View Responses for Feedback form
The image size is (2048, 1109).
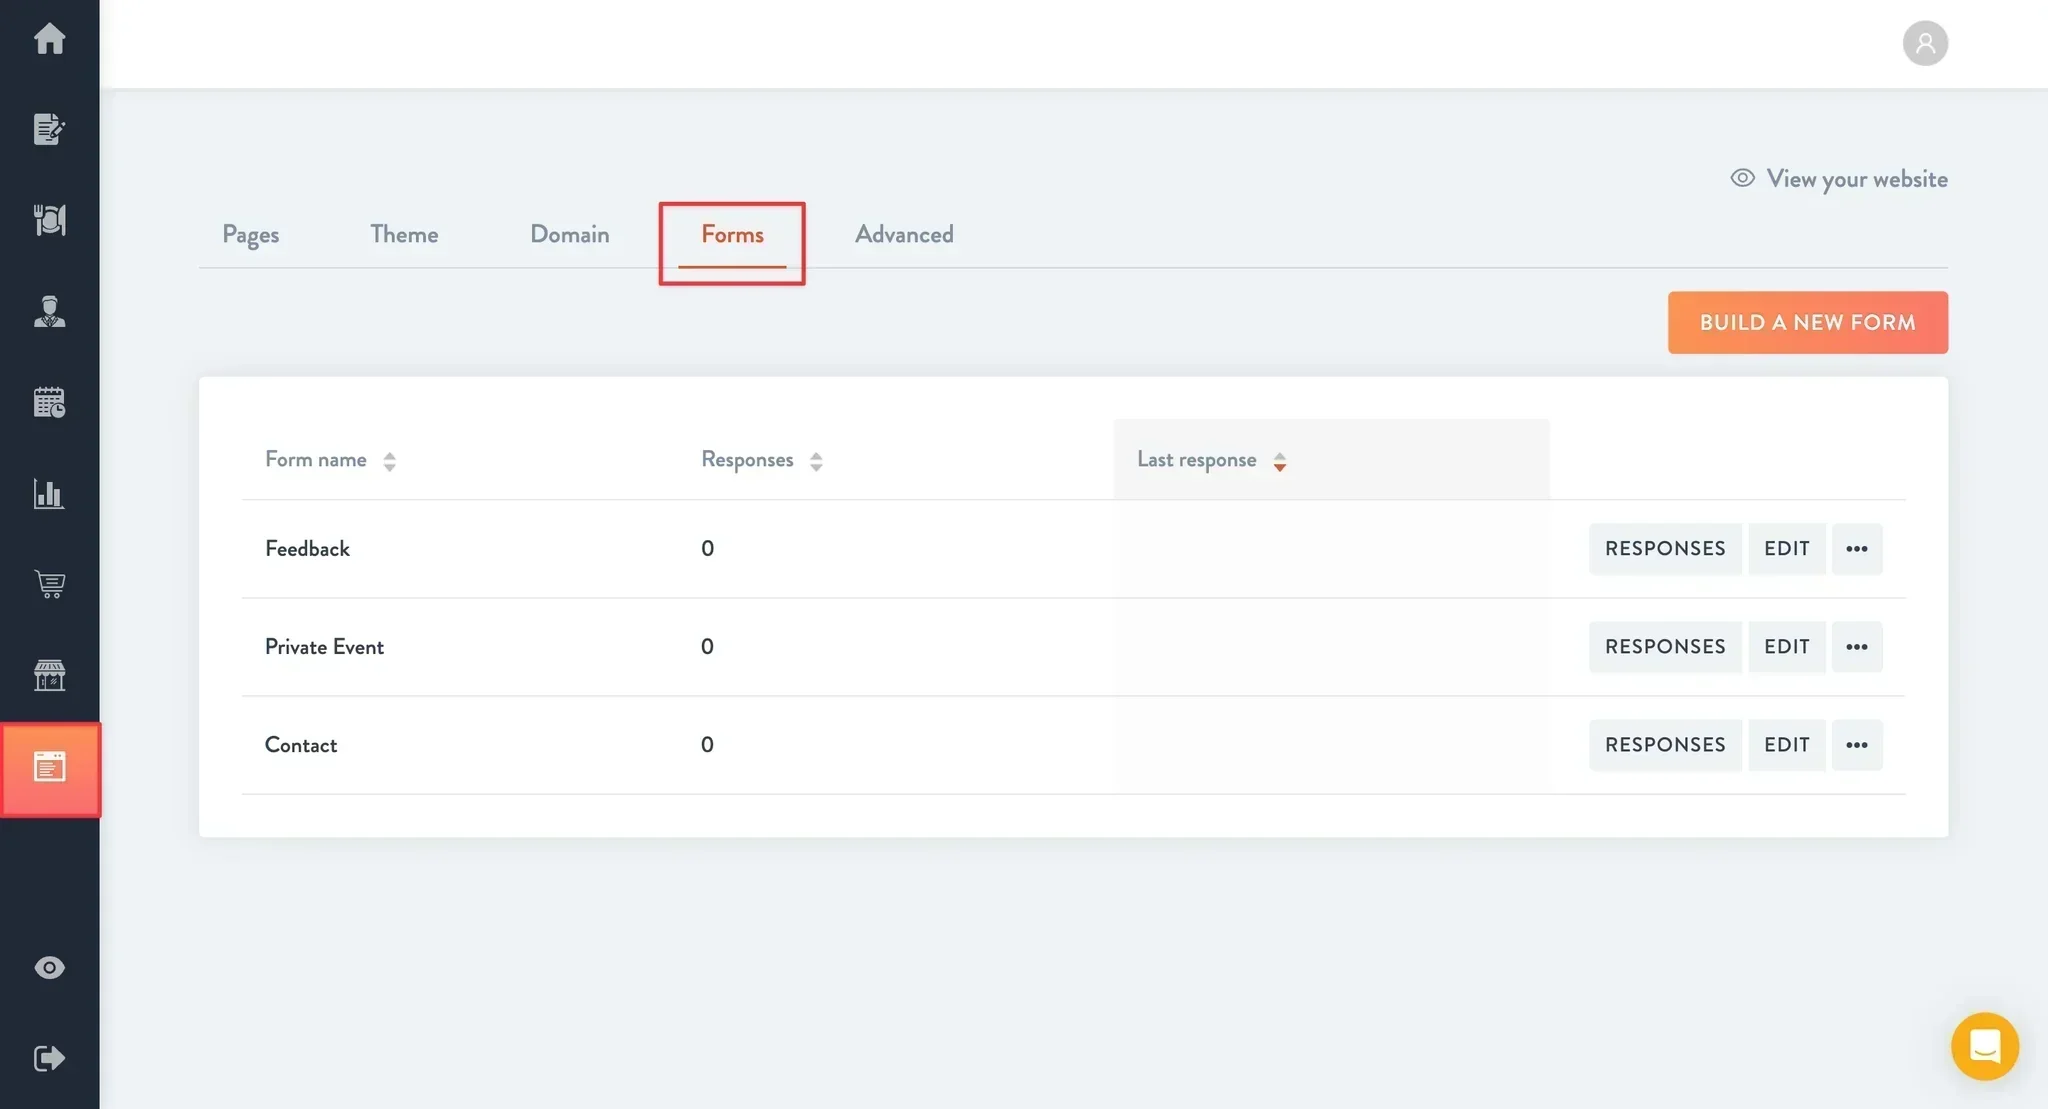pos(1665,548)
